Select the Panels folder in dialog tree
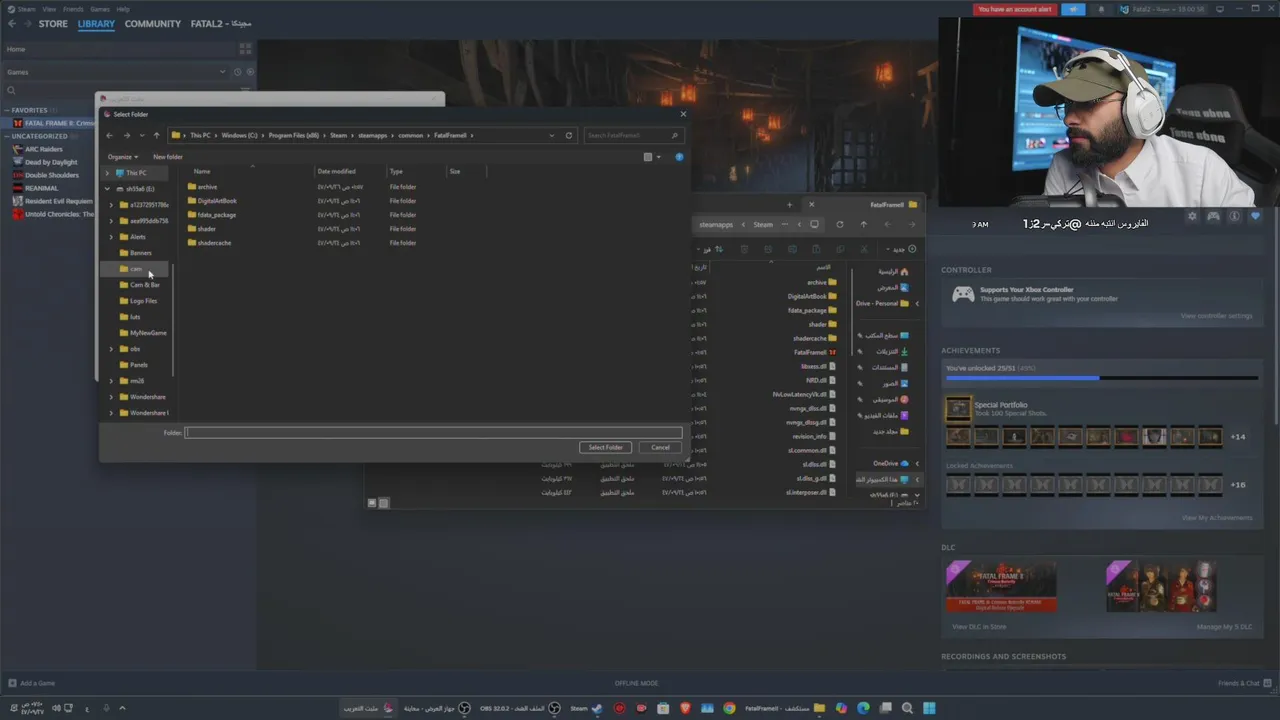Screen dimensions: 1280x720 tap(134, 365)
